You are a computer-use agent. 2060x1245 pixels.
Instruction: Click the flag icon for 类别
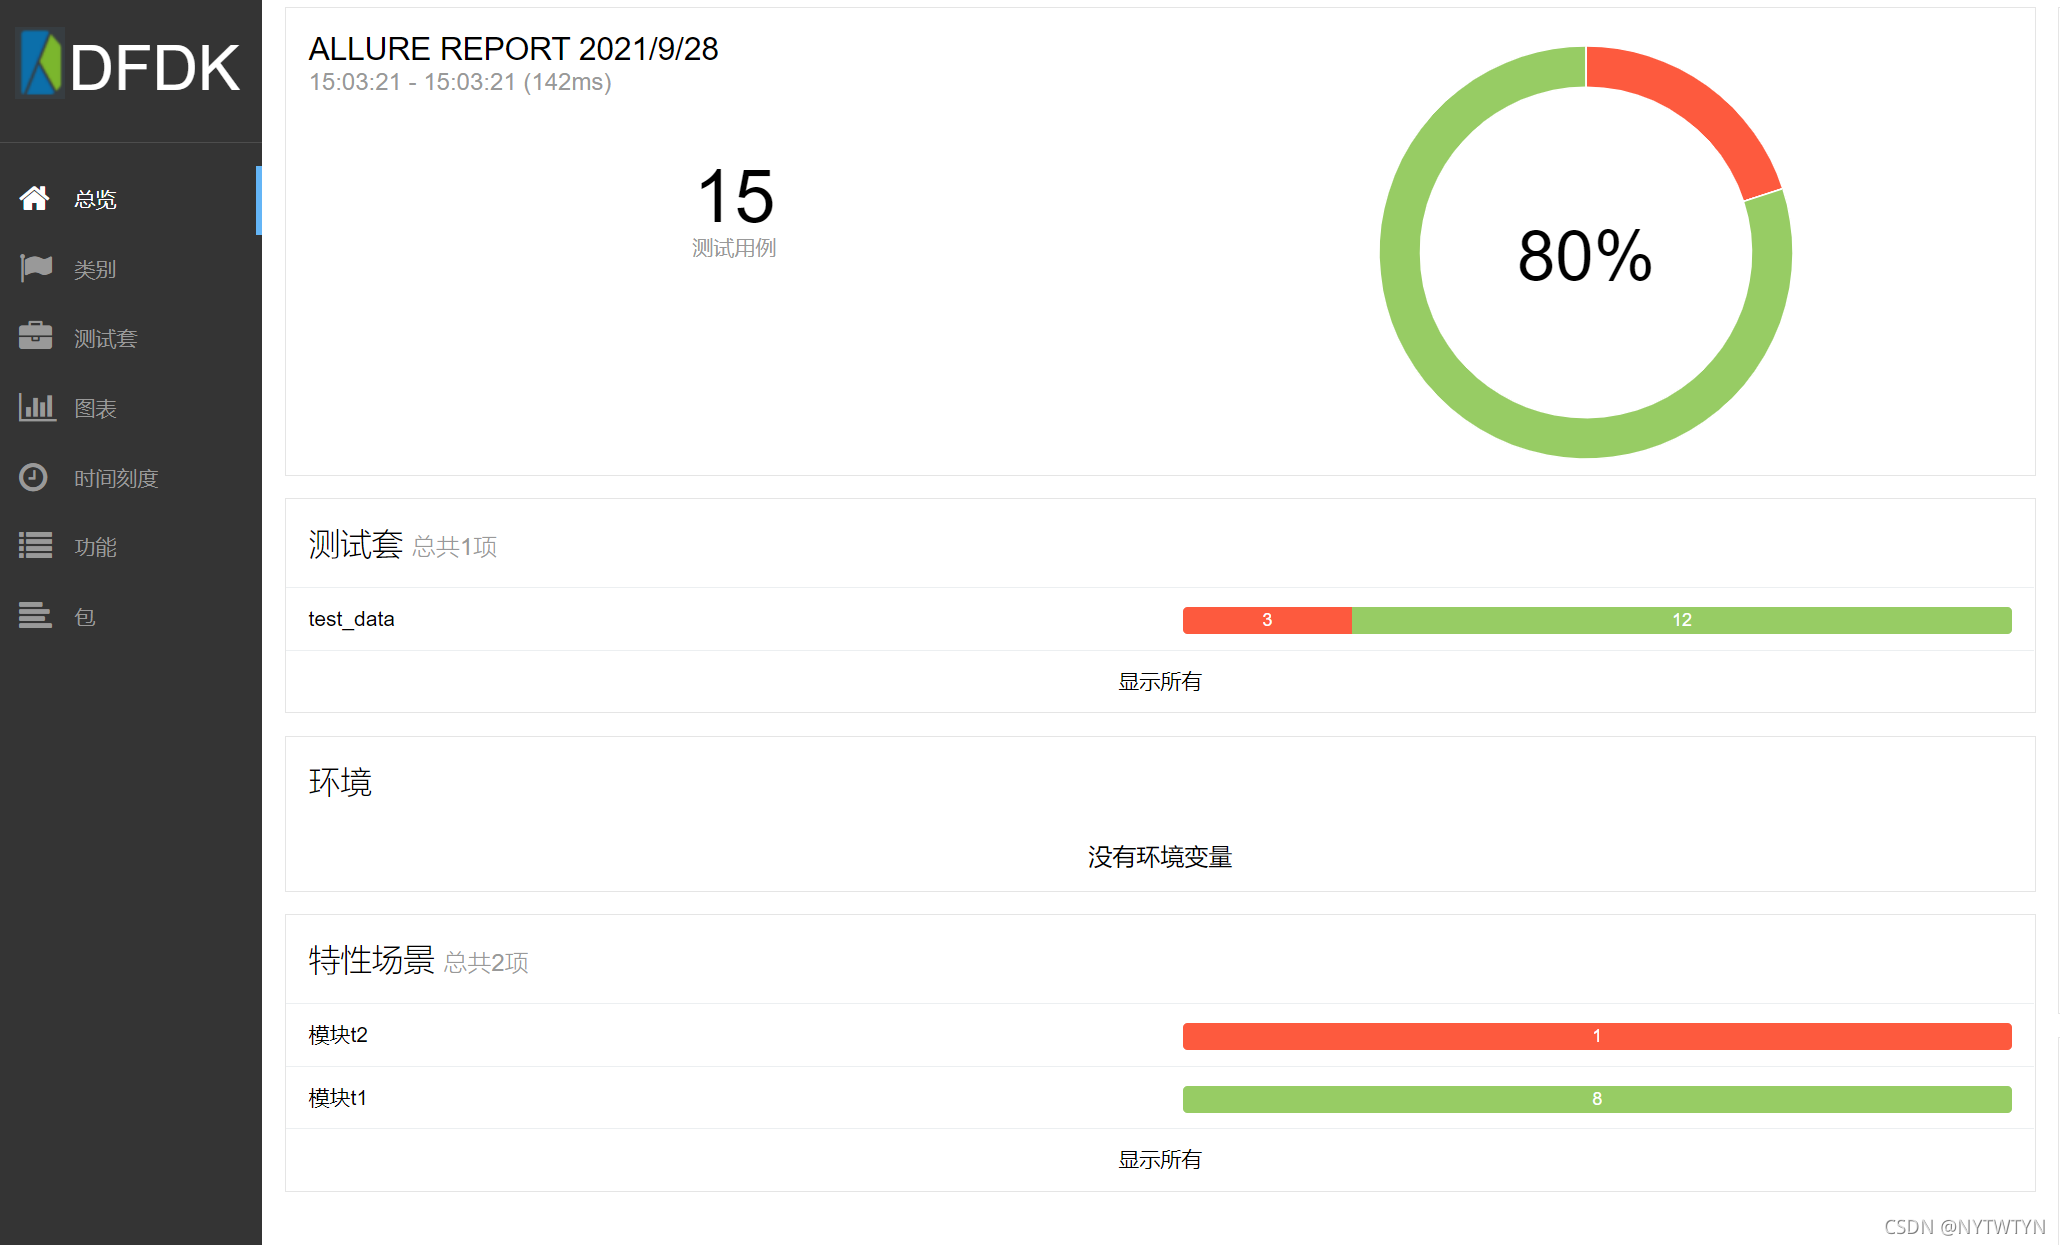pos(36,267)
